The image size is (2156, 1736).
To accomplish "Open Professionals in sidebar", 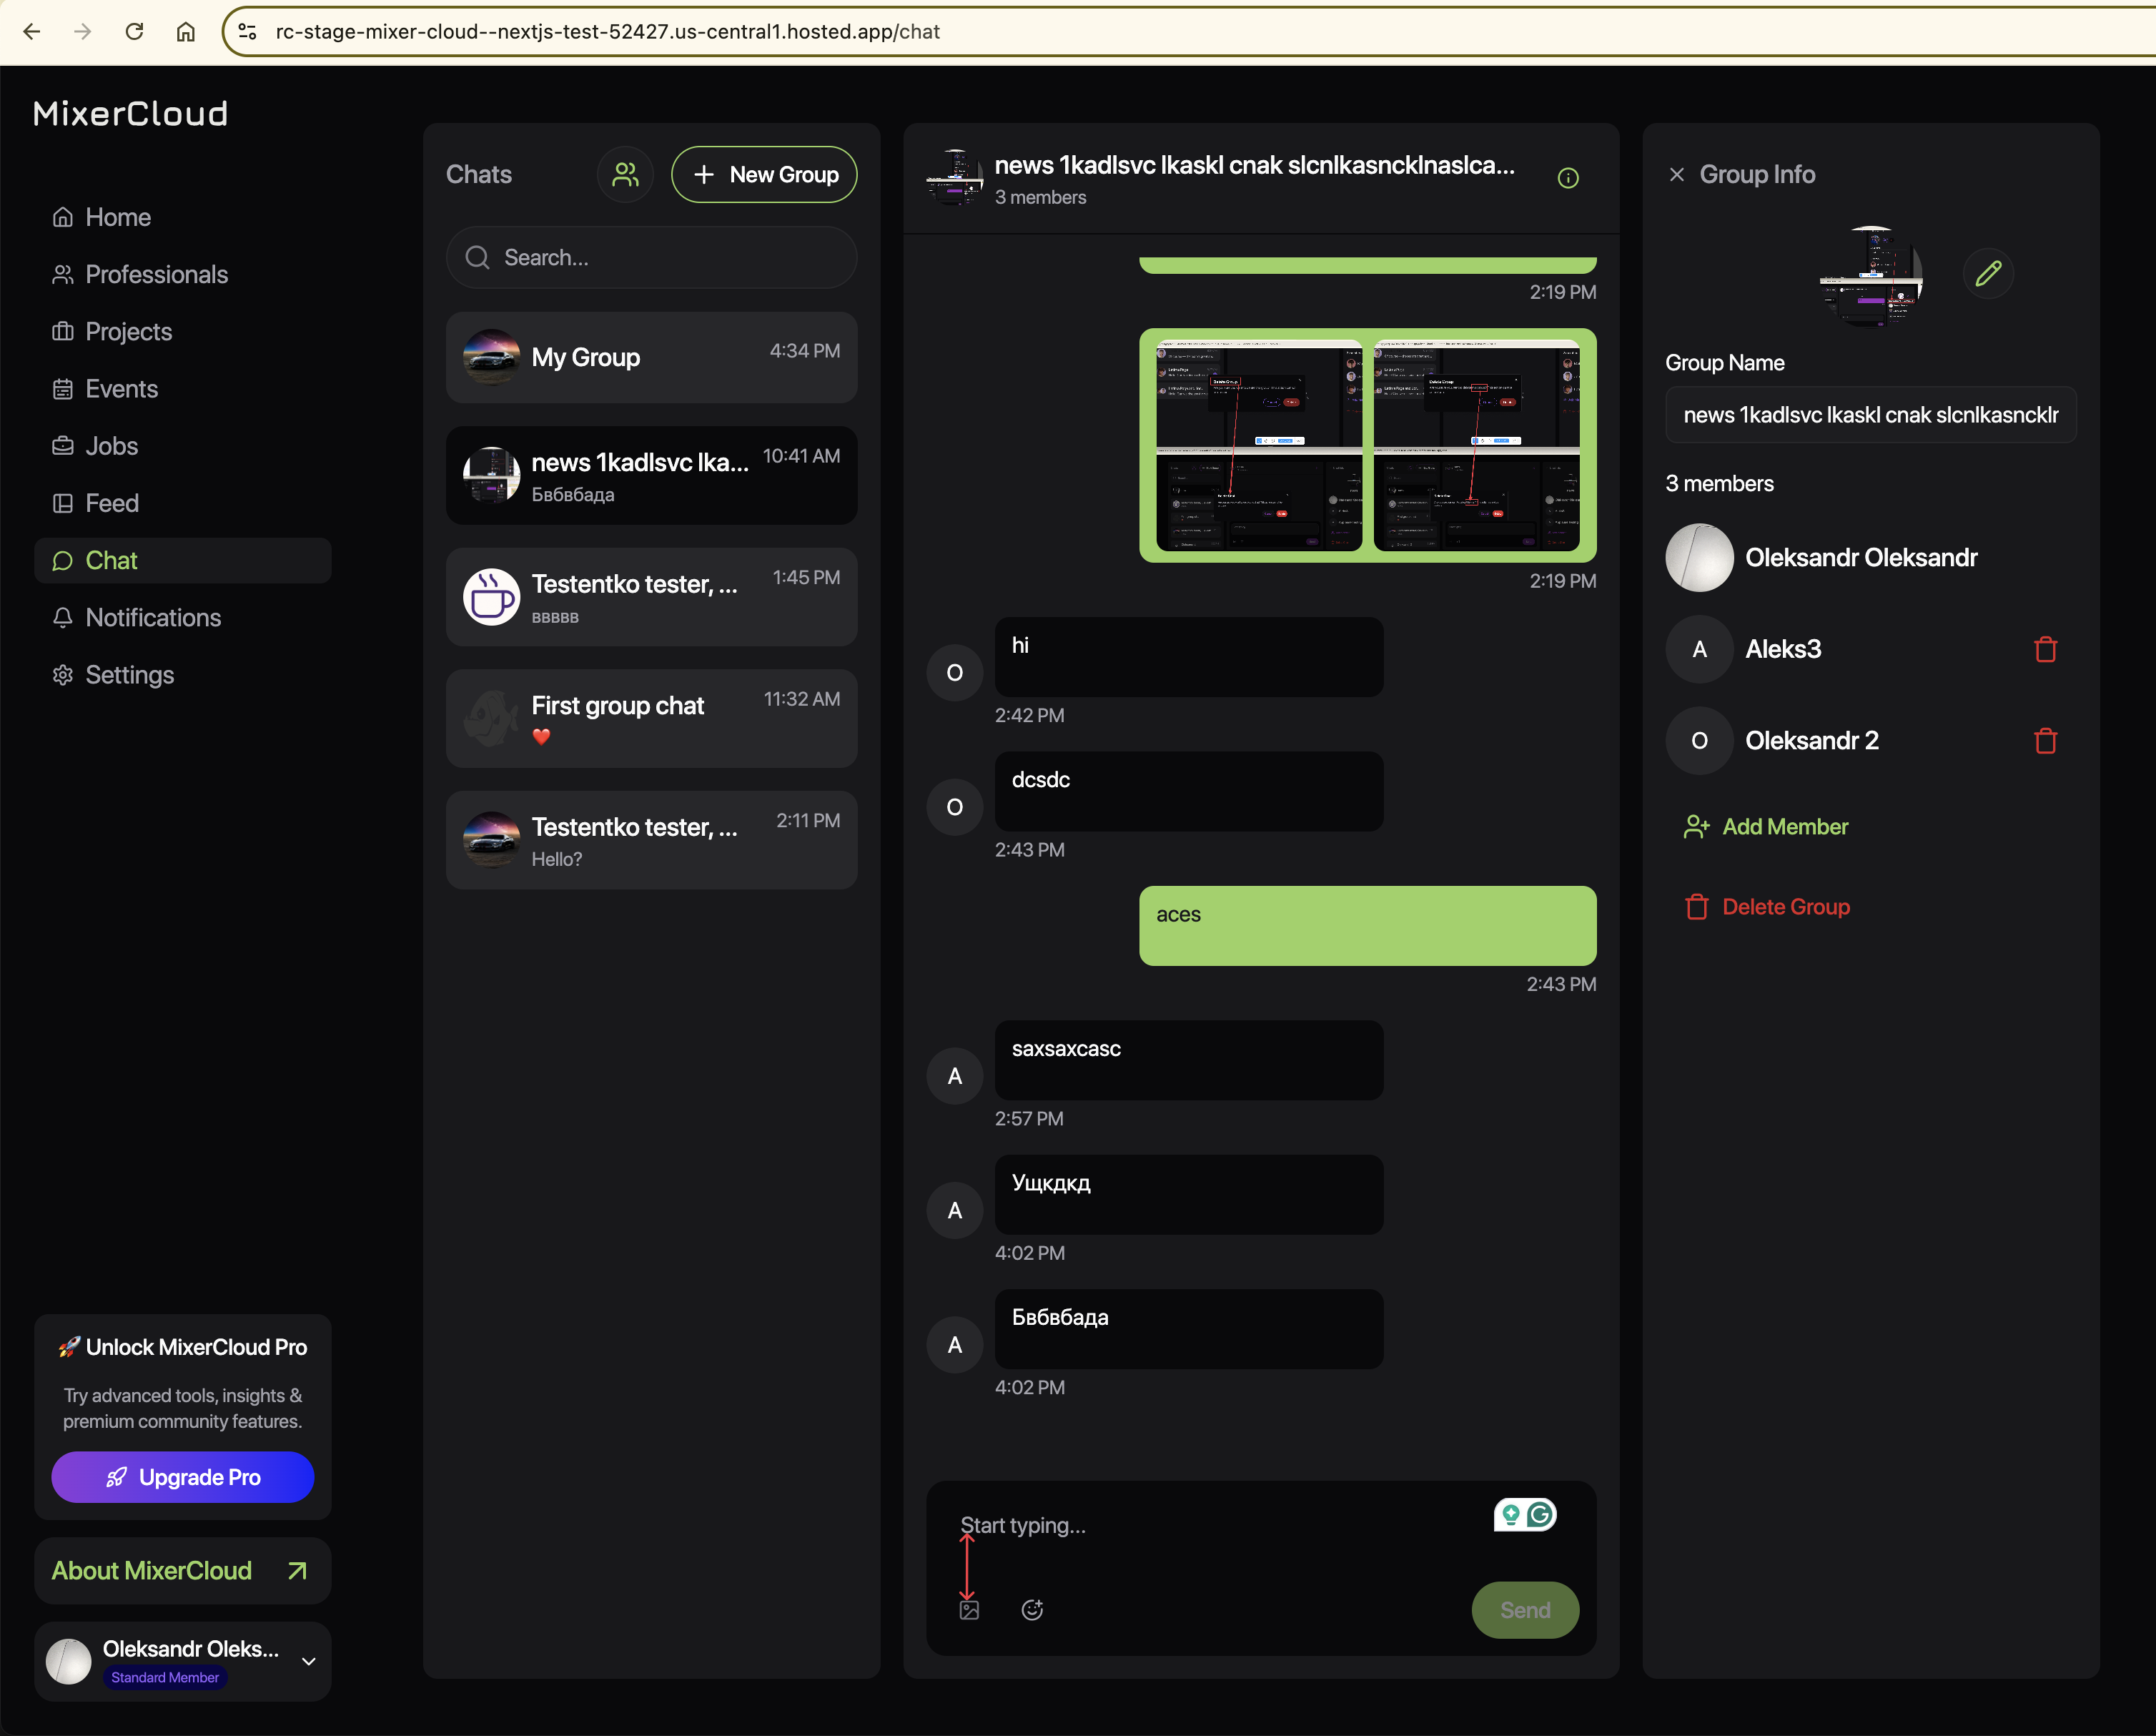I will pos(156,274).
